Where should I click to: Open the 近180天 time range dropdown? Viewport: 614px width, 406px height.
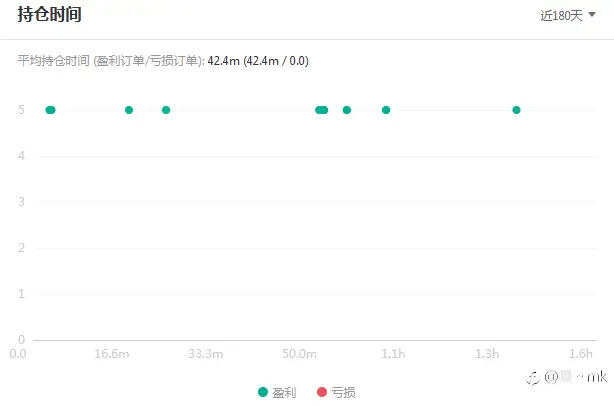[x=568, y=15]
